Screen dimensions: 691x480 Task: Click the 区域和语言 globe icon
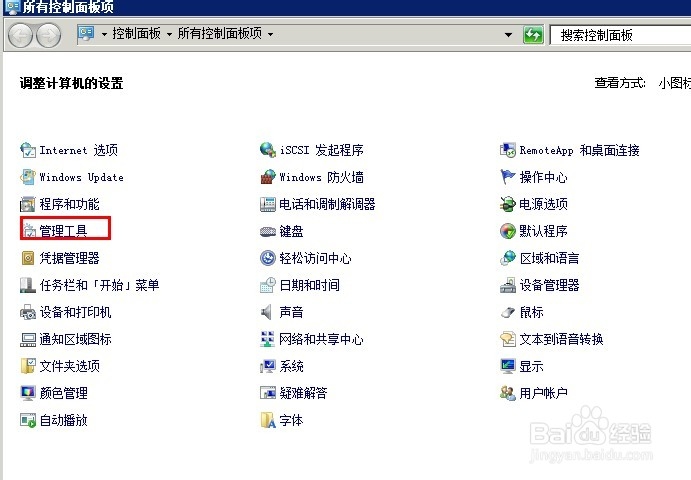pyautogui.click(x=508, y=258)
